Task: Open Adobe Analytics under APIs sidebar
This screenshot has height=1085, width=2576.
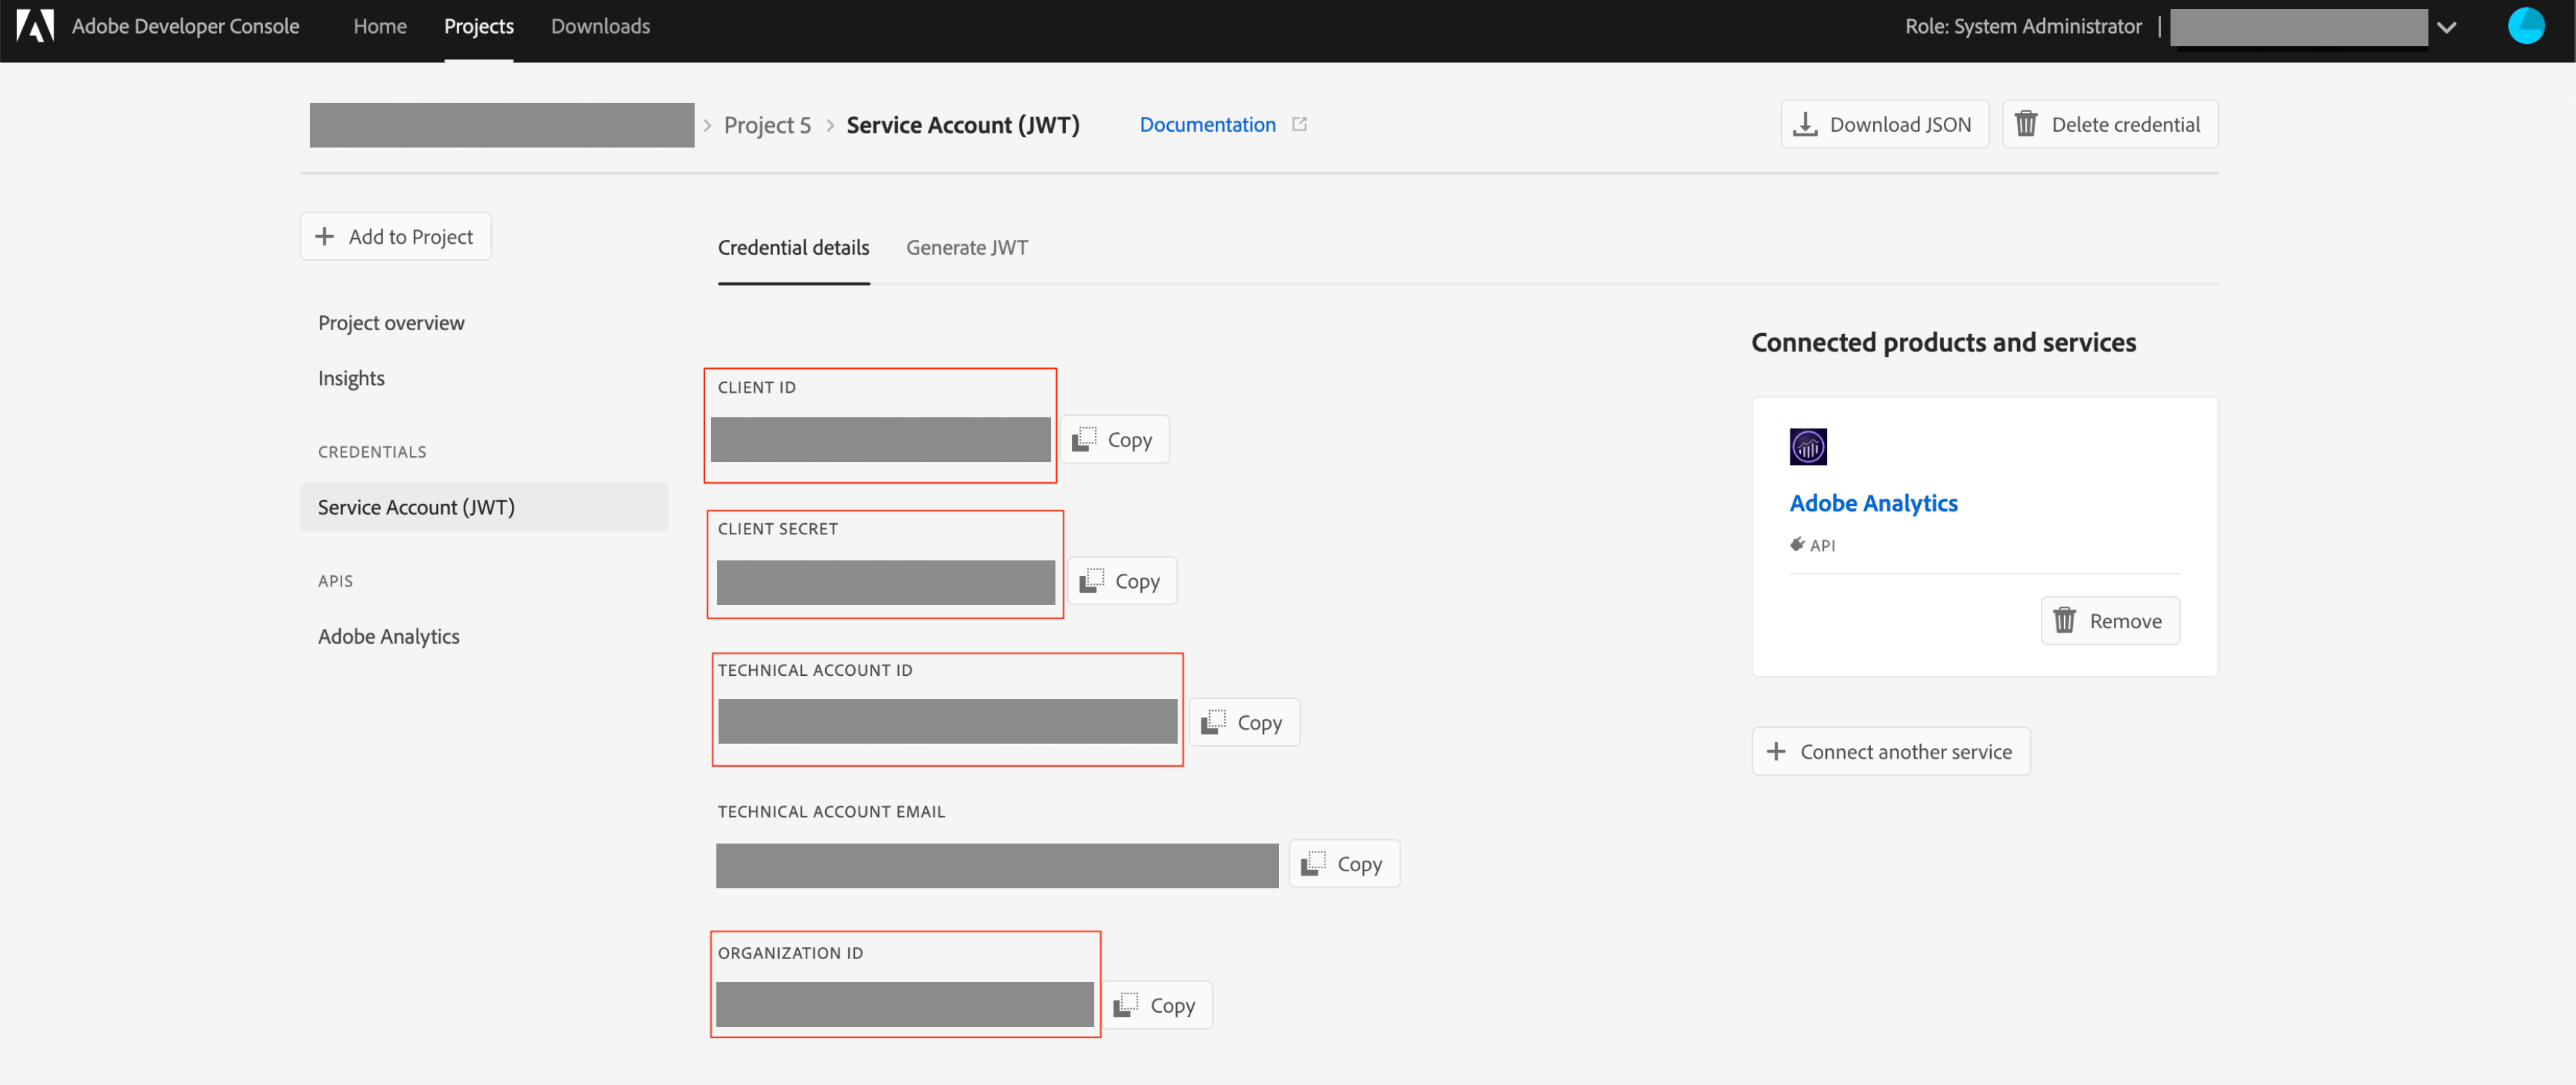Action: 389,636
